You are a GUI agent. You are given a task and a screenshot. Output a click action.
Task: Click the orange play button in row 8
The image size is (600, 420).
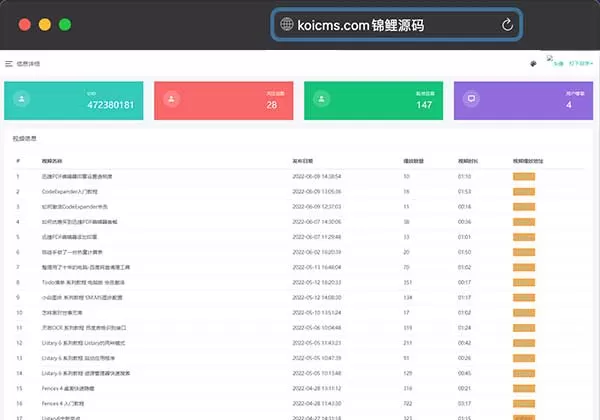click(x=524, y=282)
